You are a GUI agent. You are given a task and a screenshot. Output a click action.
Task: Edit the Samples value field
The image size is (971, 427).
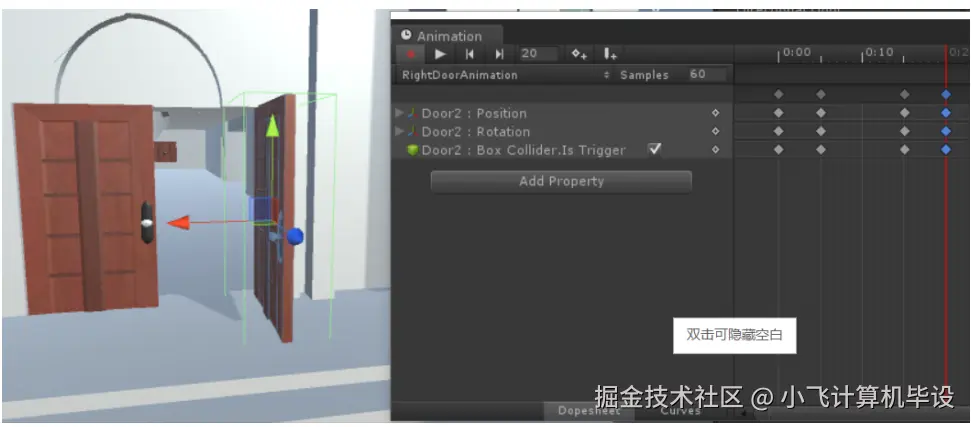click(x=707, y=74)
